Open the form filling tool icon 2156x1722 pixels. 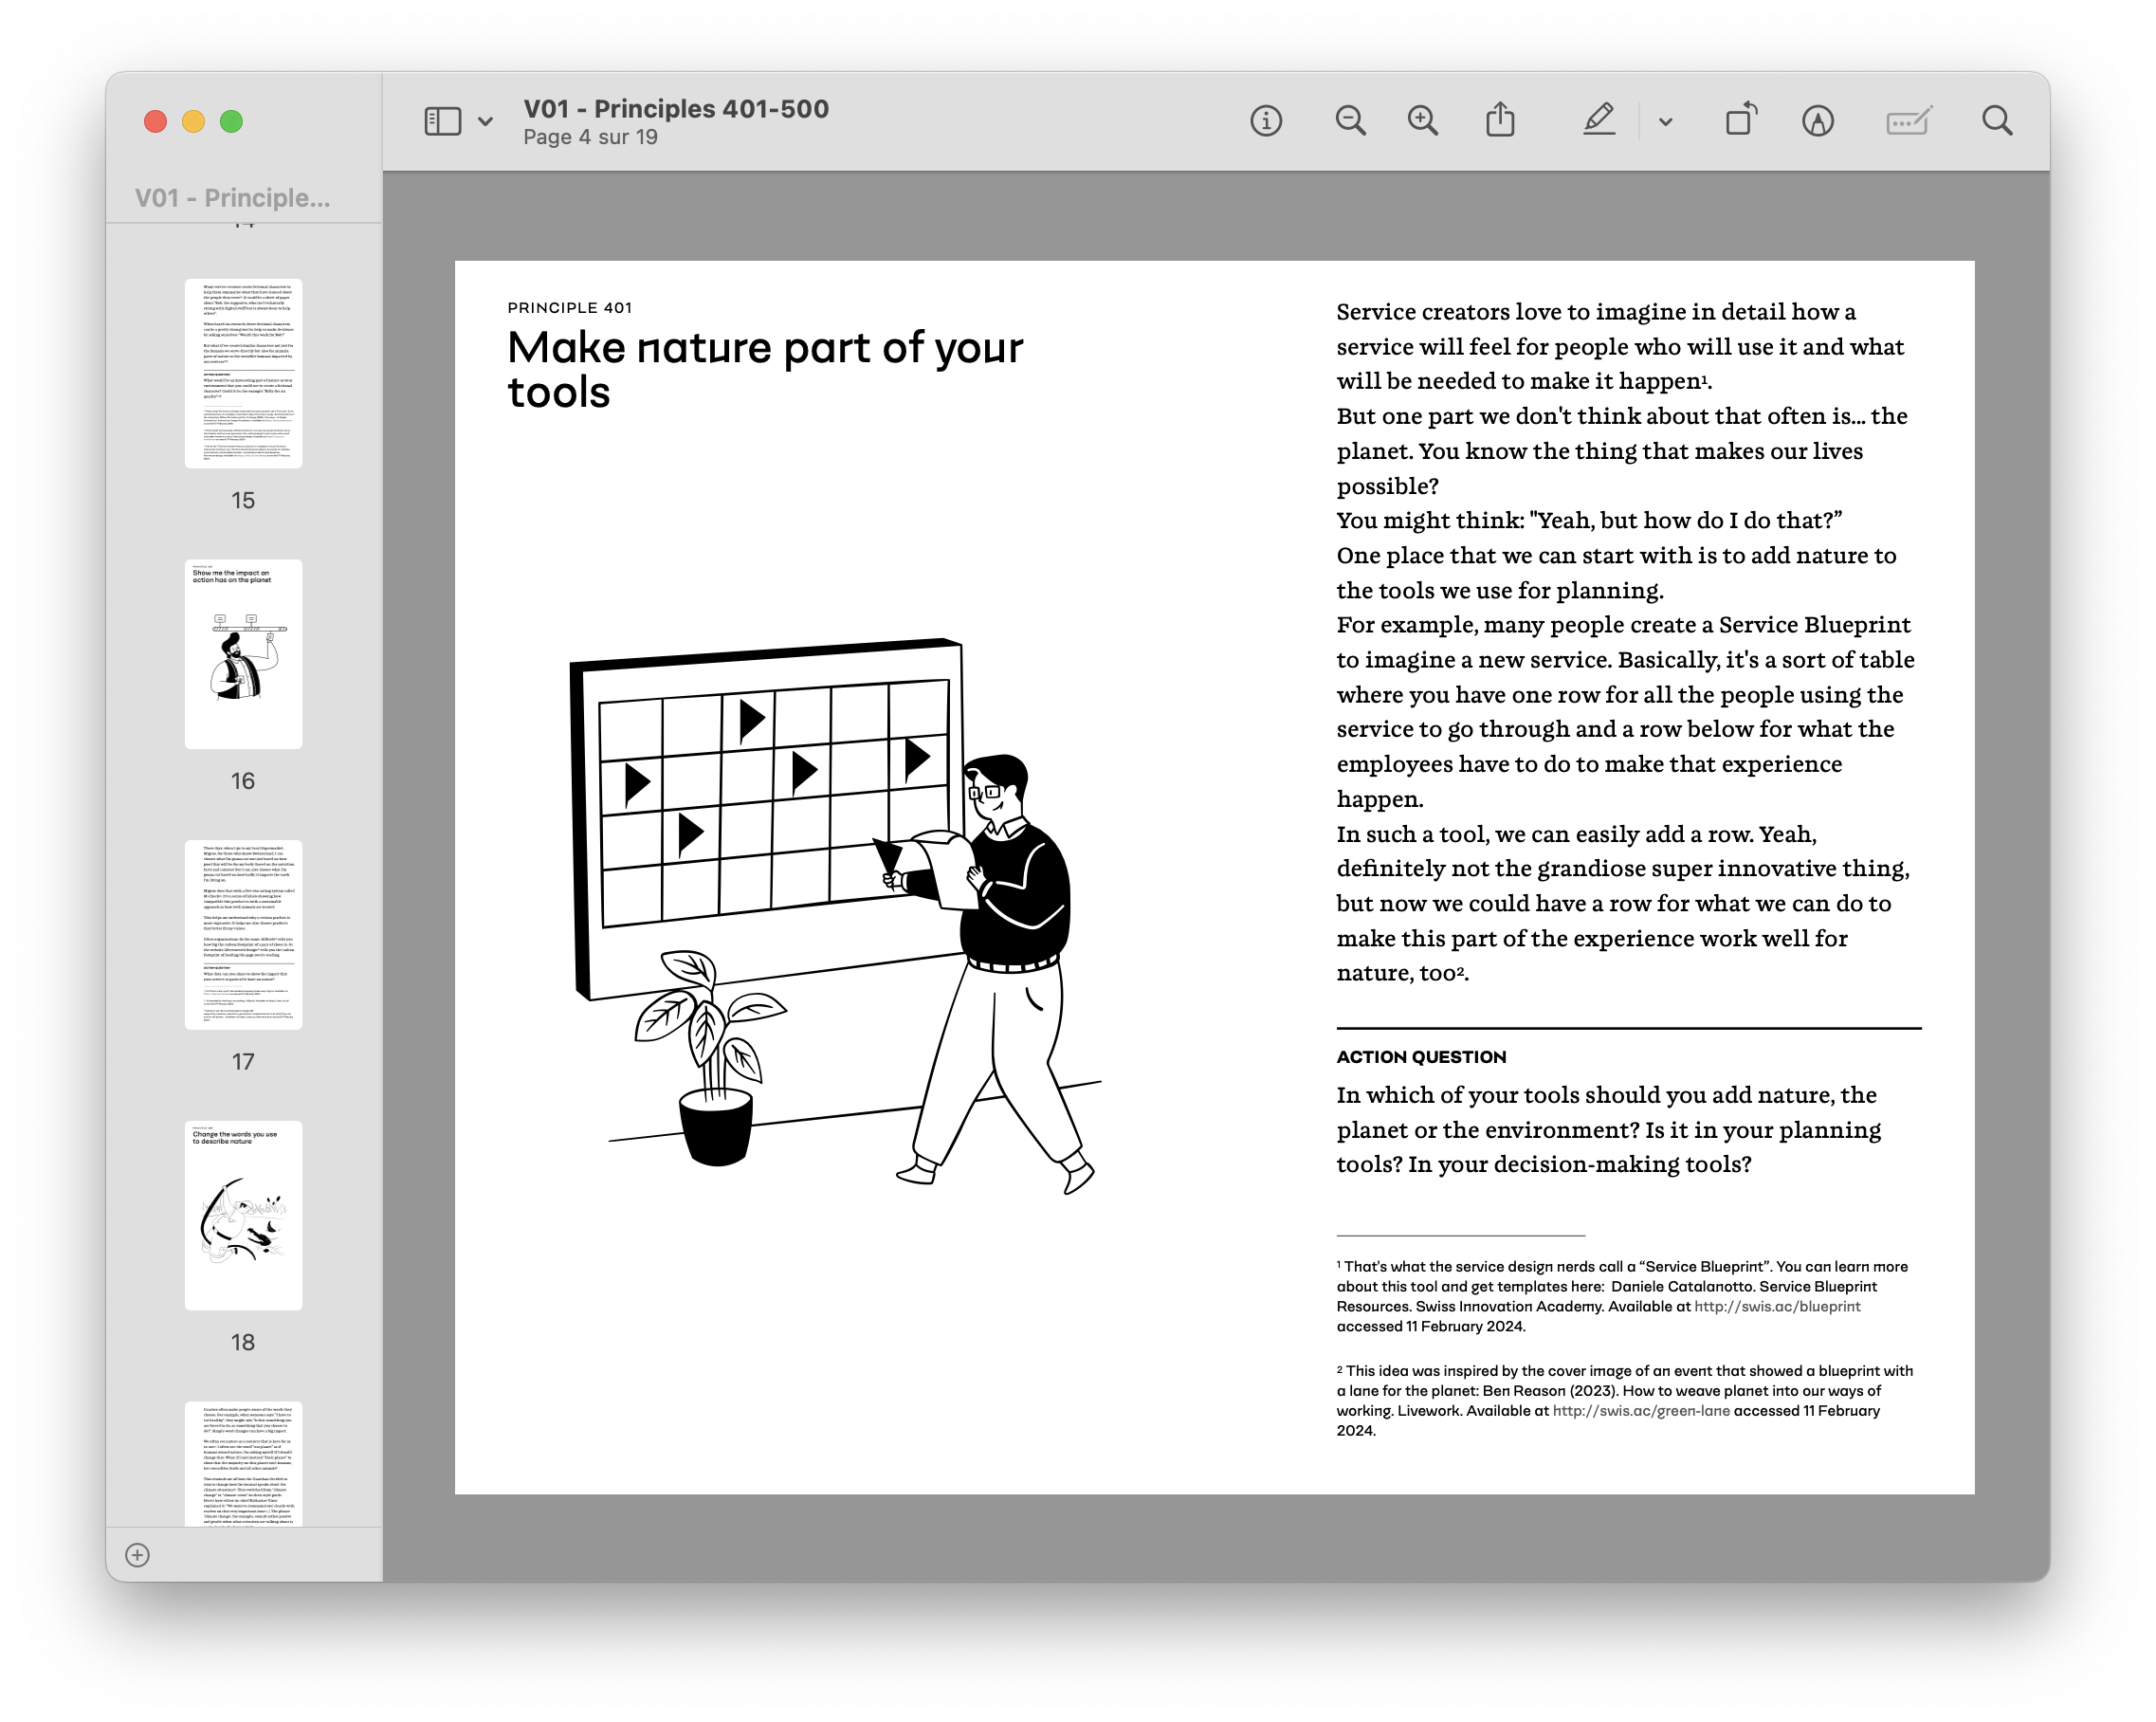coord(1908,121)
